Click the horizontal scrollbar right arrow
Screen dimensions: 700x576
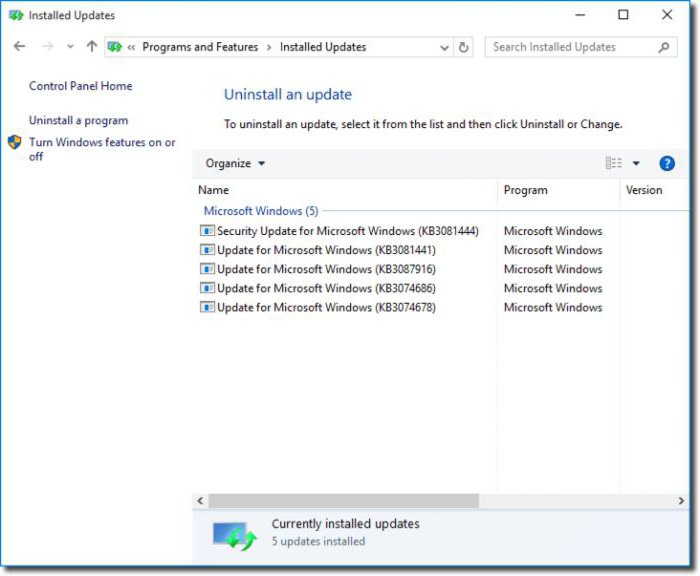click(681, 501)
